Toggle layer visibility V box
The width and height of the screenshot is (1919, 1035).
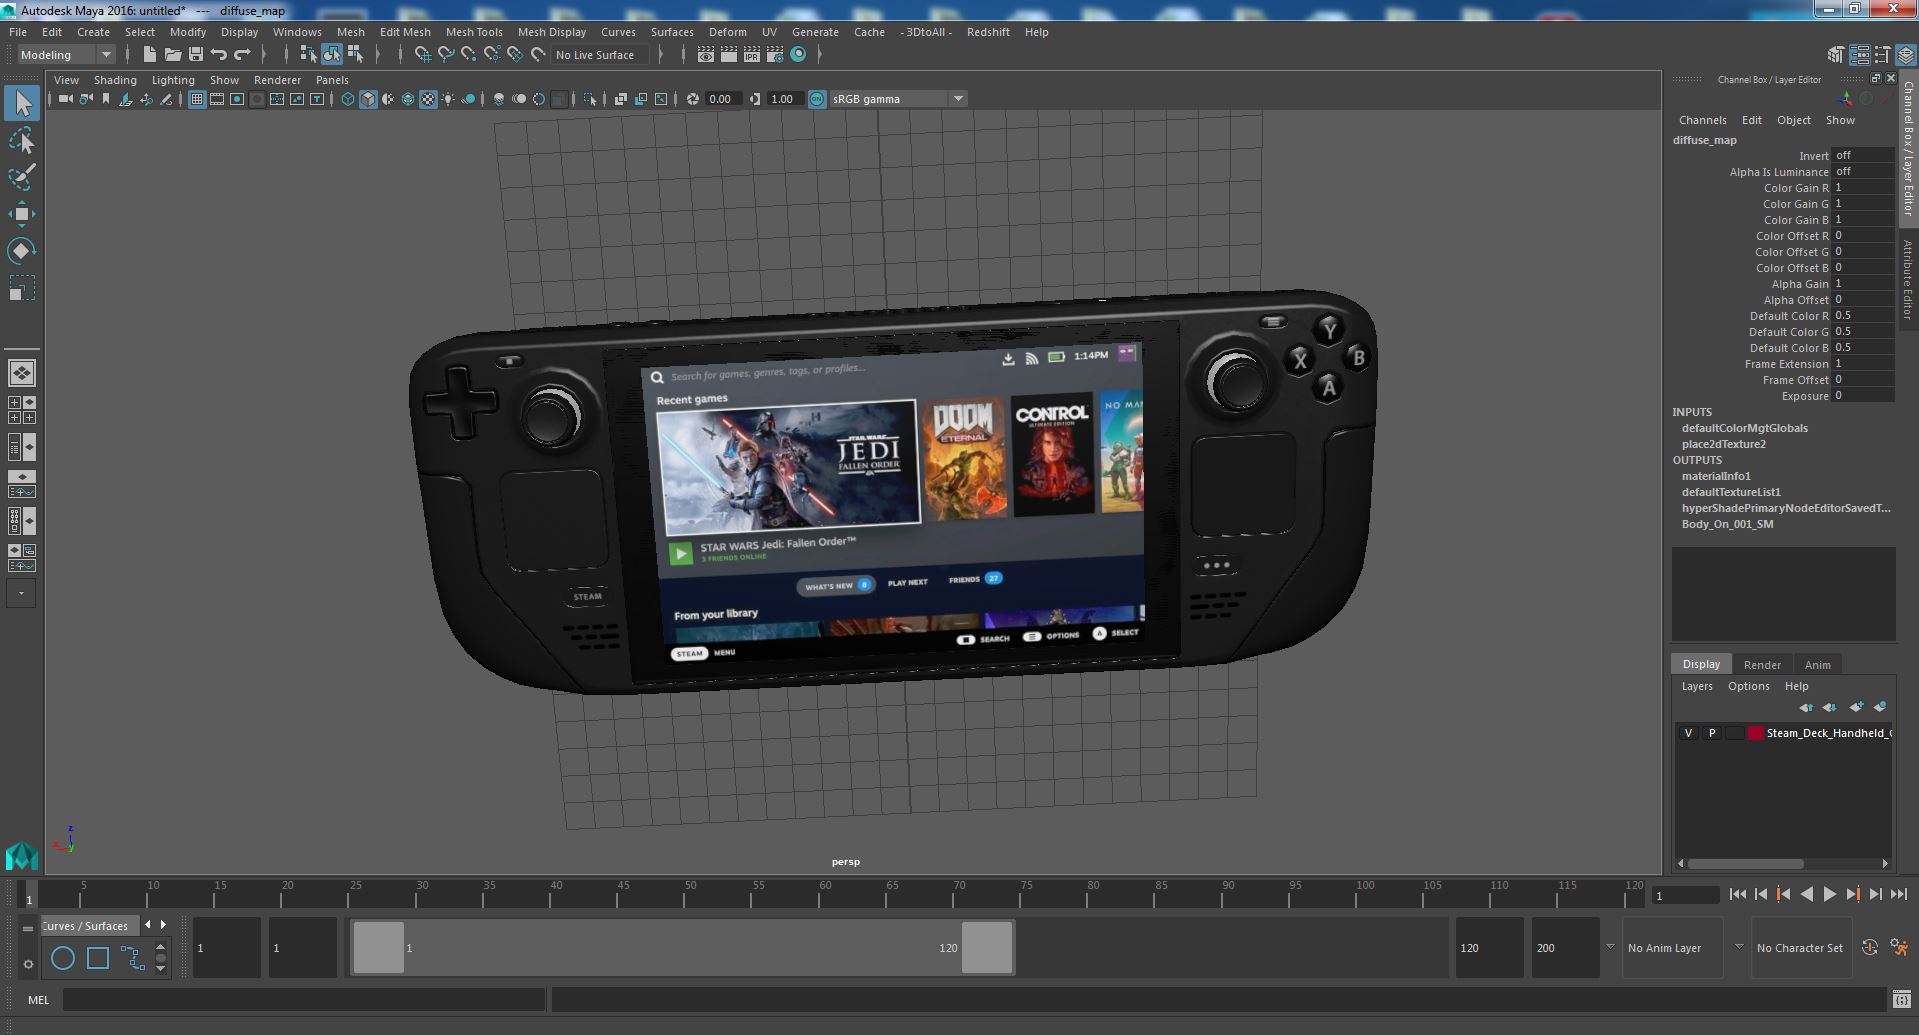(x=1688, y=733)
